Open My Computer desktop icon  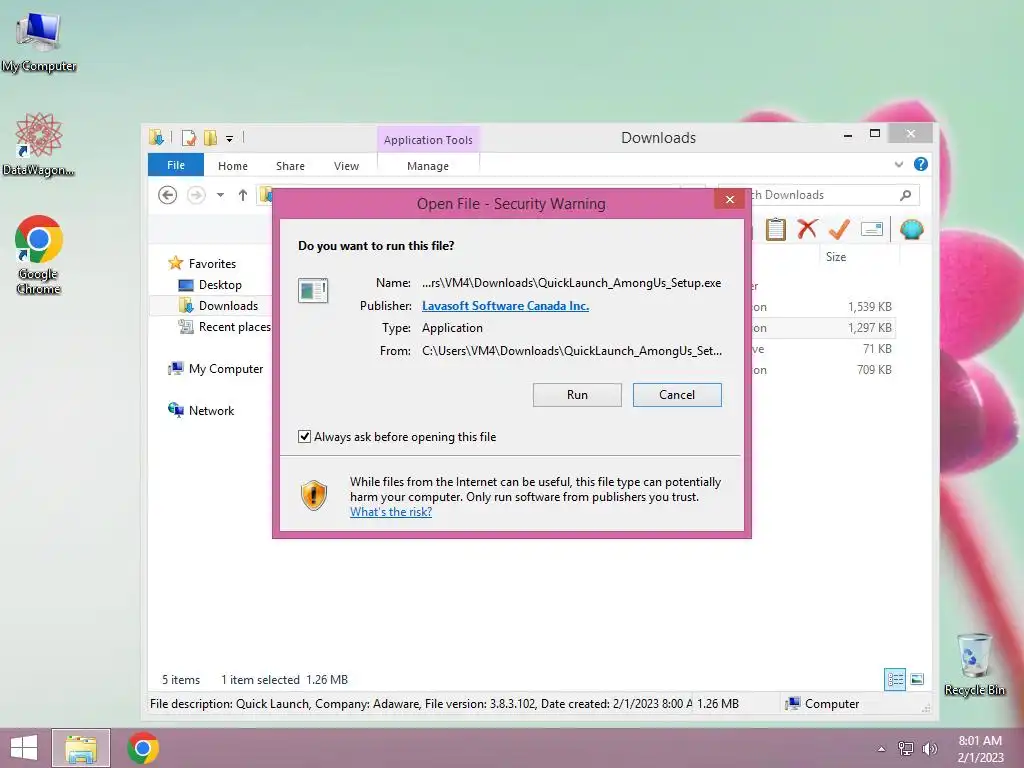39,42
